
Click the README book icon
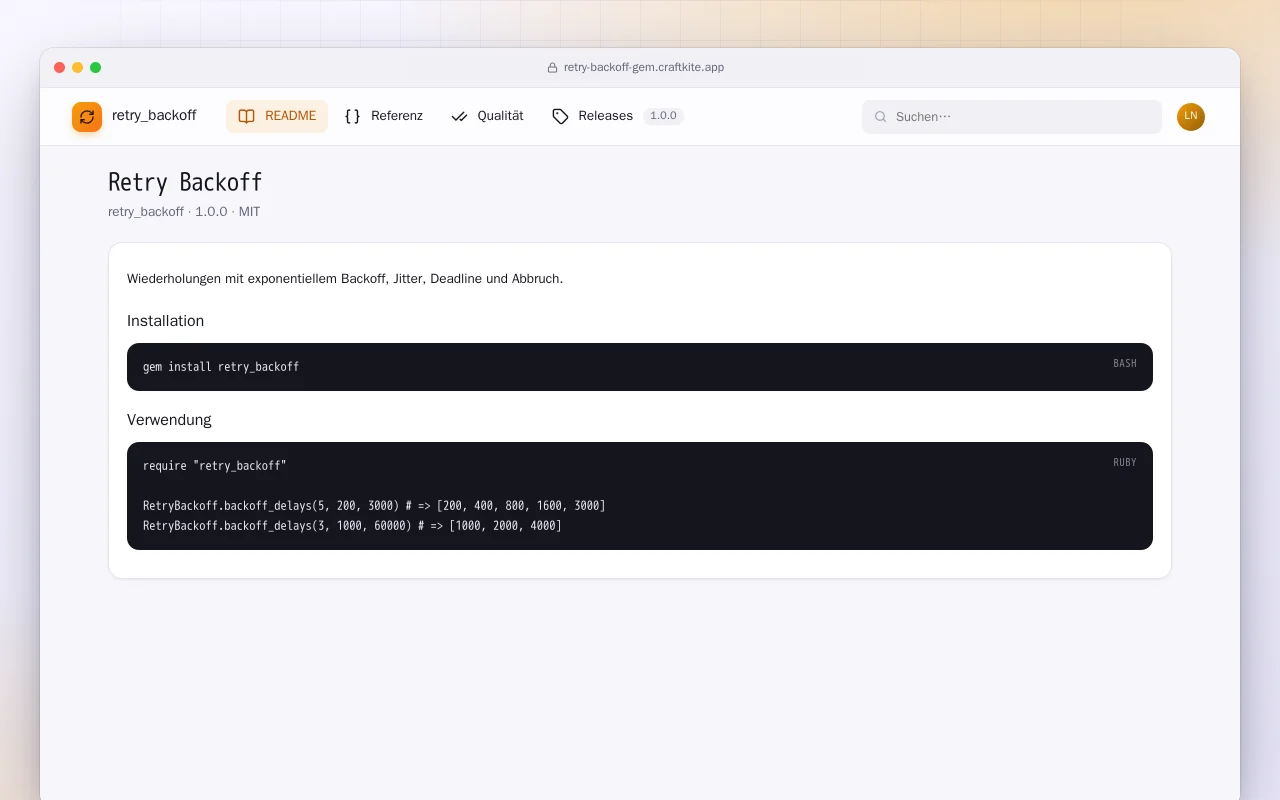[246, 116]
